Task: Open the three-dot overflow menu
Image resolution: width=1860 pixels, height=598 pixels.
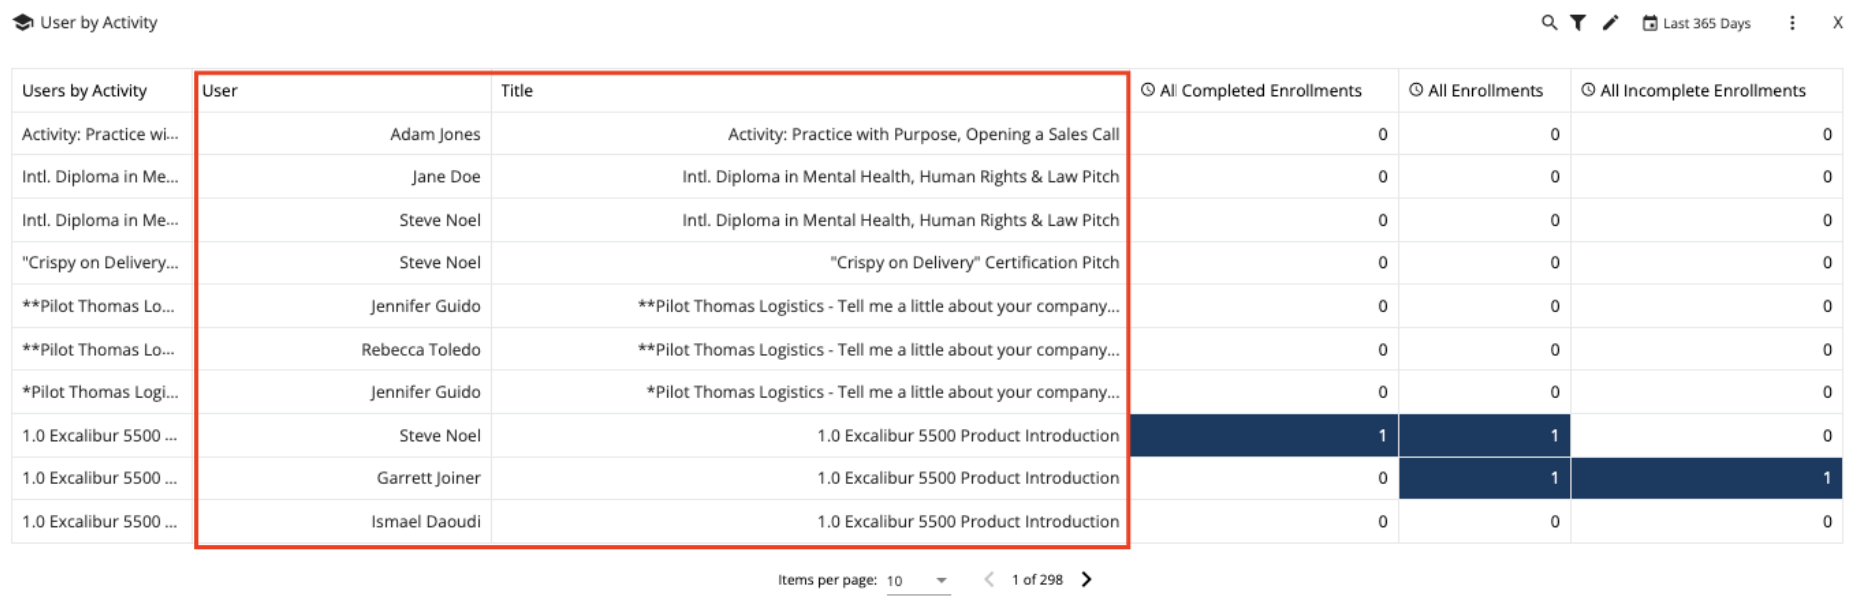Action: pyautogui.click(x=1793, y=23)
